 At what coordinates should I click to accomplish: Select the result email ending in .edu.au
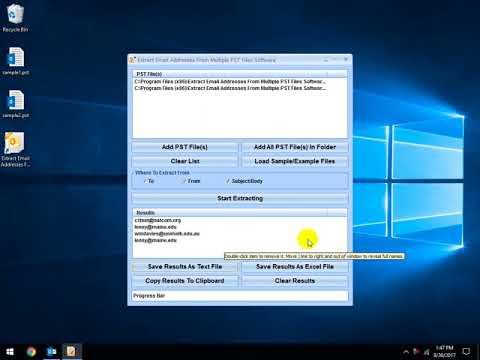pyautogui.click(x=167, y=234)
